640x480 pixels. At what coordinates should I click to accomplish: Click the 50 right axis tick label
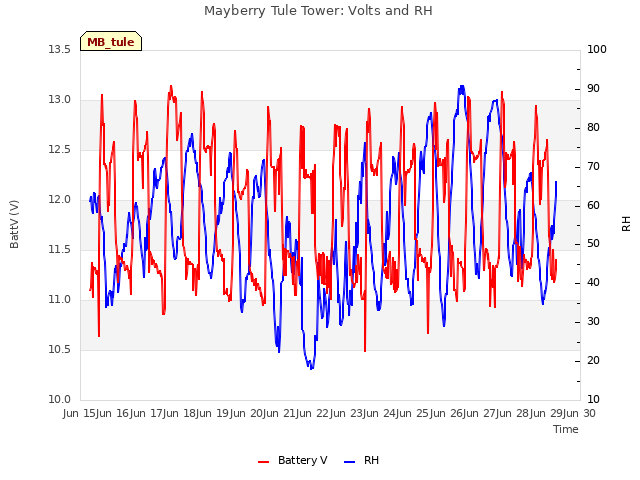[x=593, y=244]
